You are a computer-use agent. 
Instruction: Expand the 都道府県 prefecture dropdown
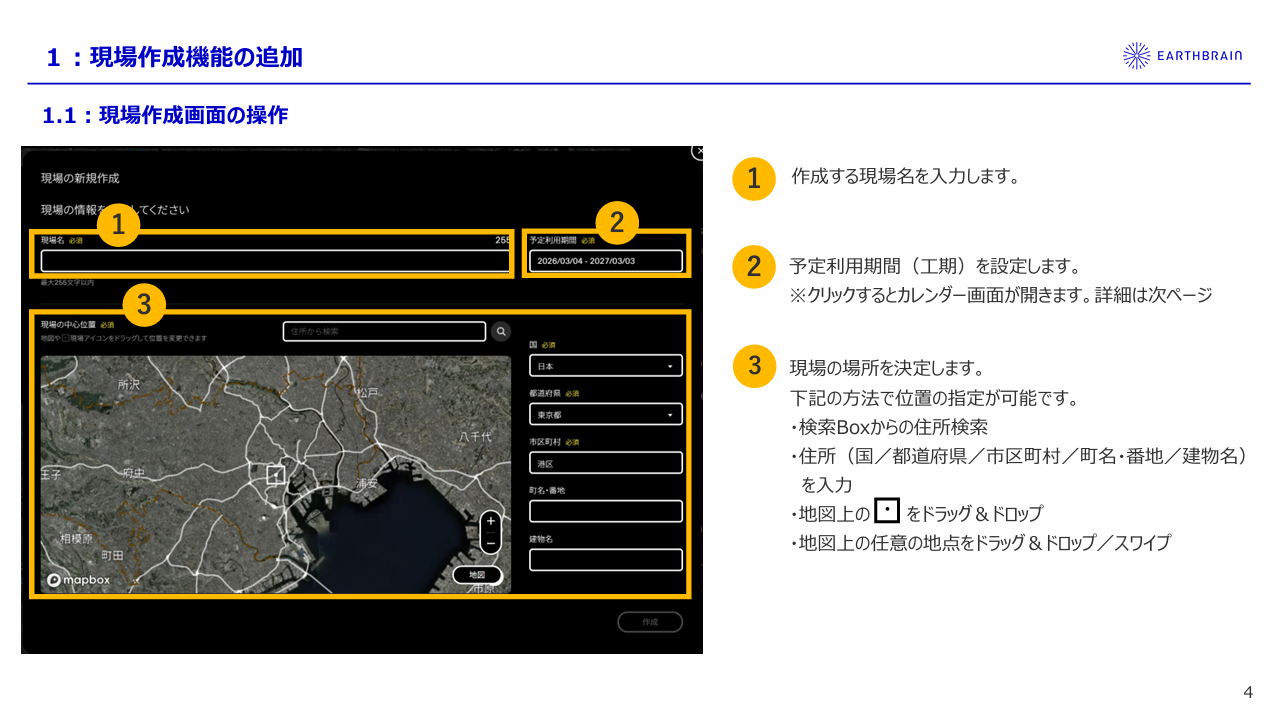point(605,414)
